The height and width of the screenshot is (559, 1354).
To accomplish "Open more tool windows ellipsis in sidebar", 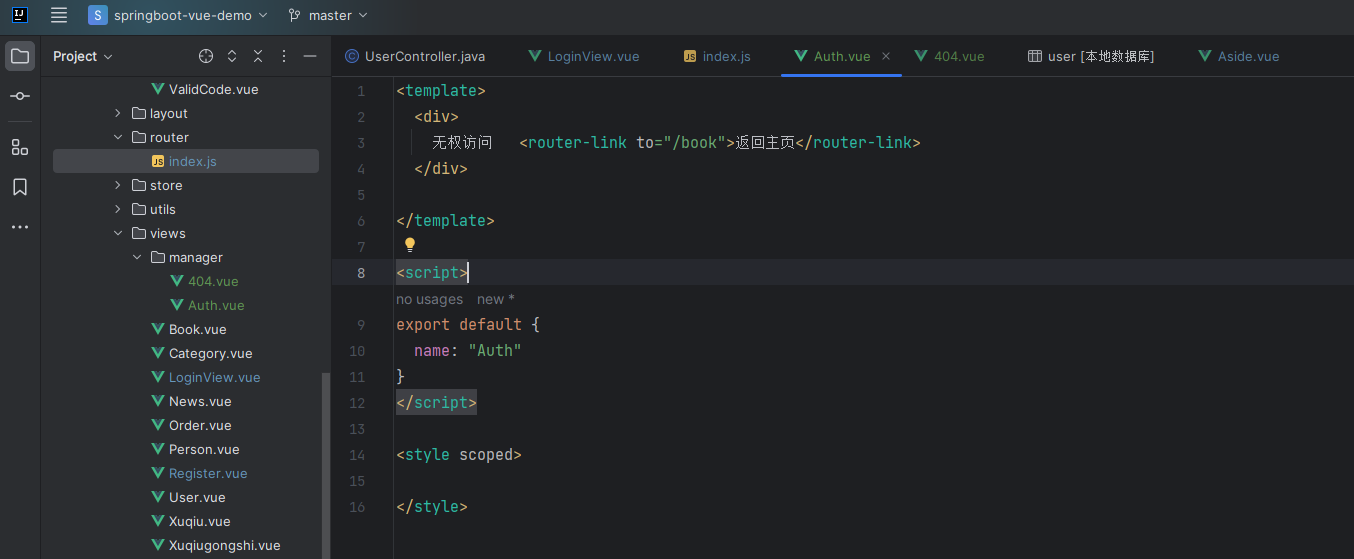I will [20, 227].
